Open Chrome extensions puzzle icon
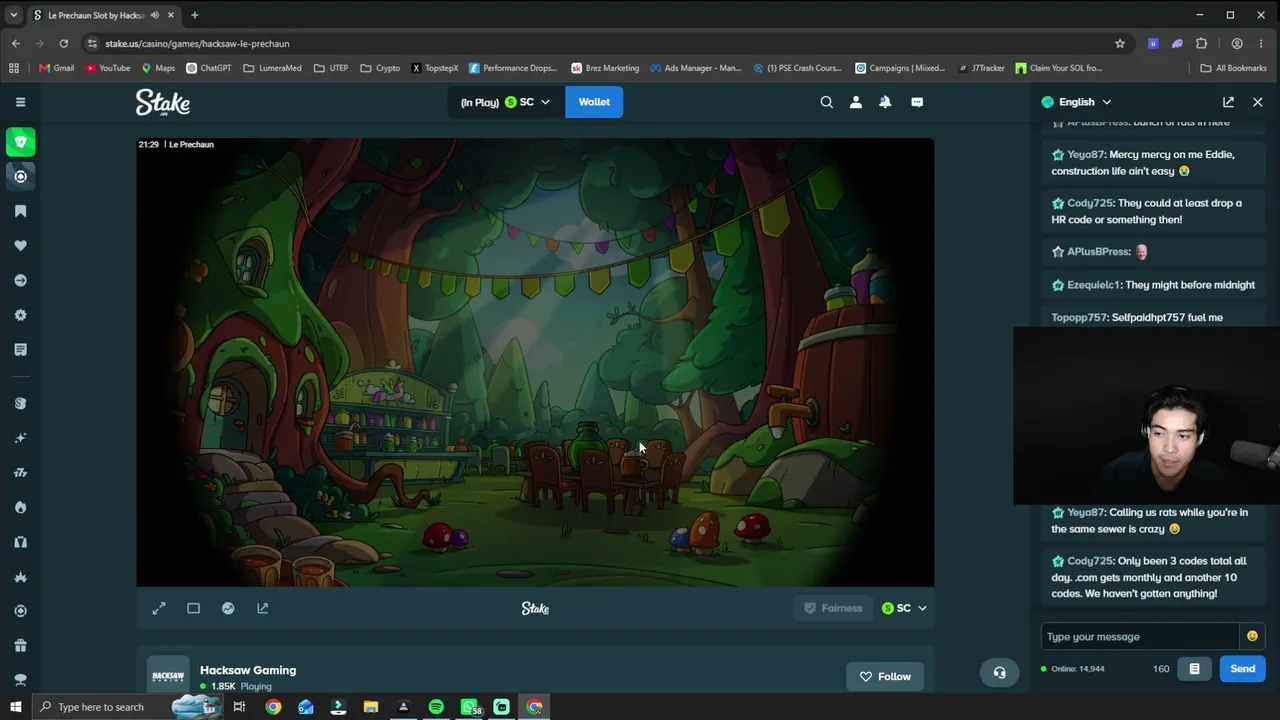1280x720 pixels. click(x=1202, y=44)
